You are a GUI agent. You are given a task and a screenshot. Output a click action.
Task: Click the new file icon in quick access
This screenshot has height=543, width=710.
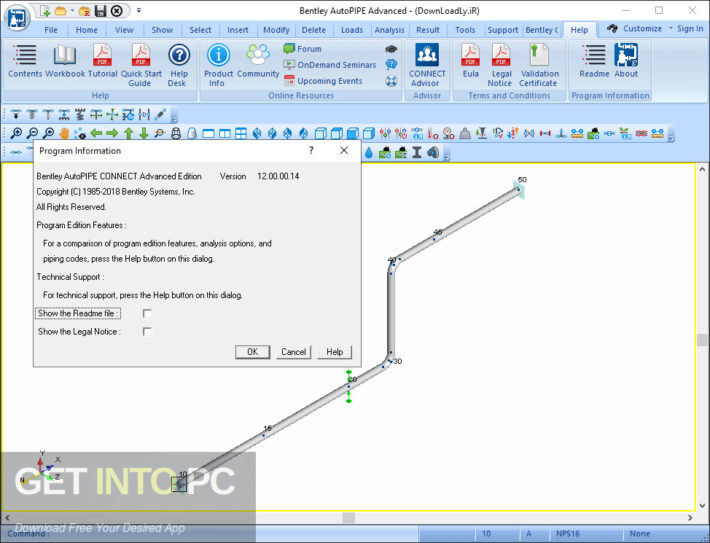tap(45, 10)
